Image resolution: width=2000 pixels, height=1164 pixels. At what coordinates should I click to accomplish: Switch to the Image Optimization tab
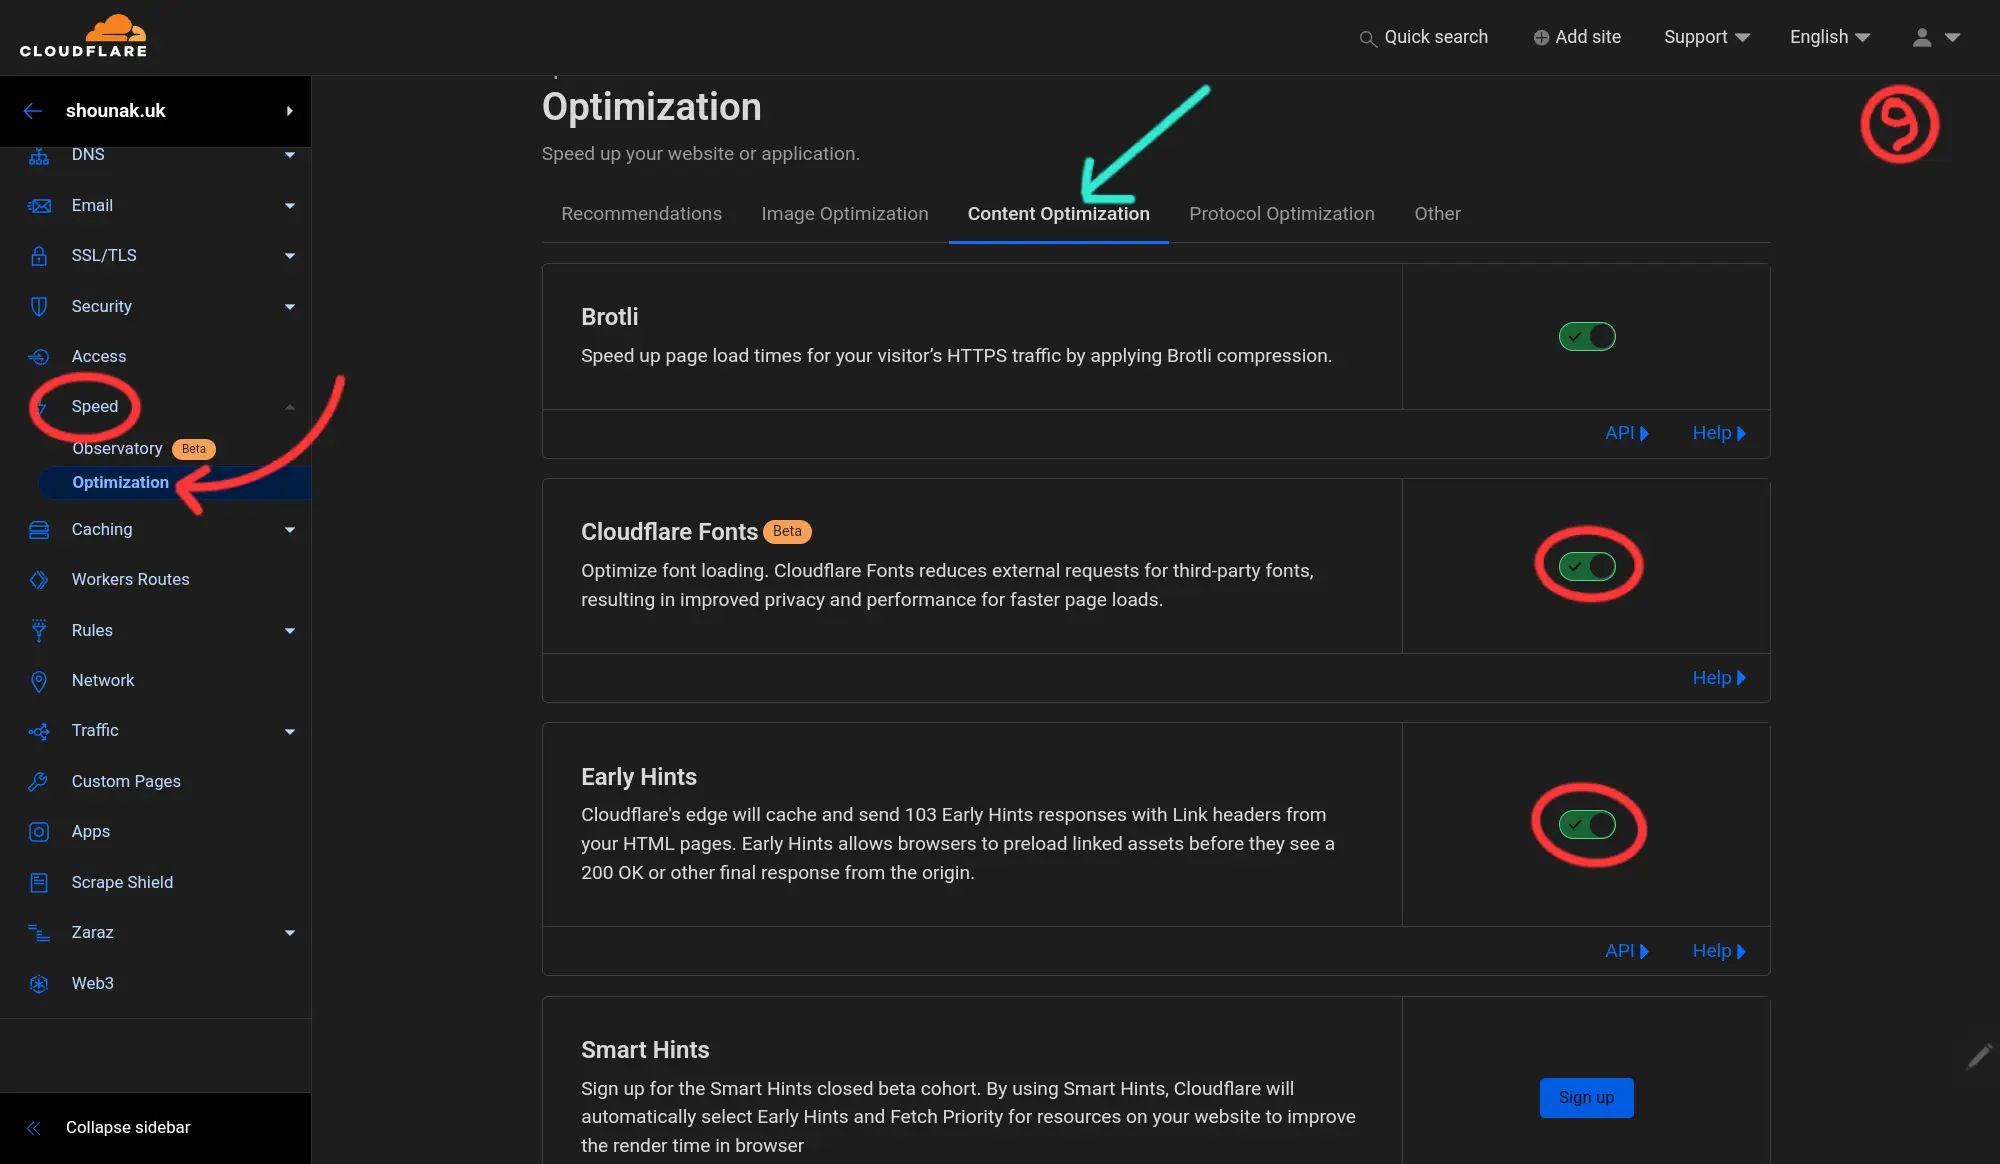(845, 215)
